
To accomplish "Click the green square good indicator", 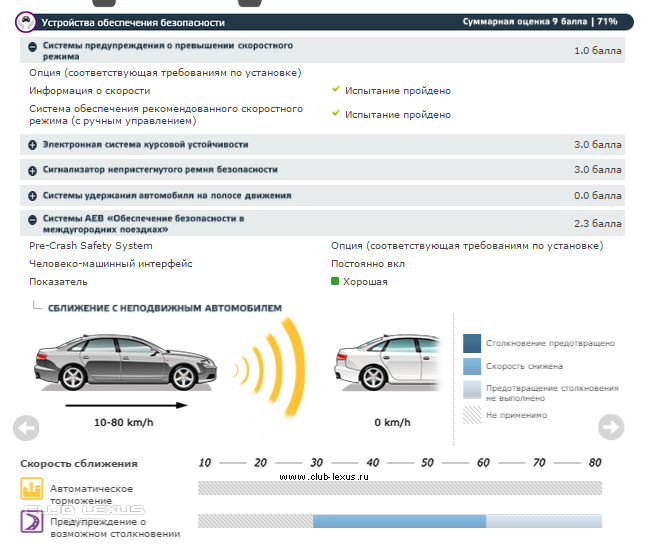I will (x=336, y=282).
